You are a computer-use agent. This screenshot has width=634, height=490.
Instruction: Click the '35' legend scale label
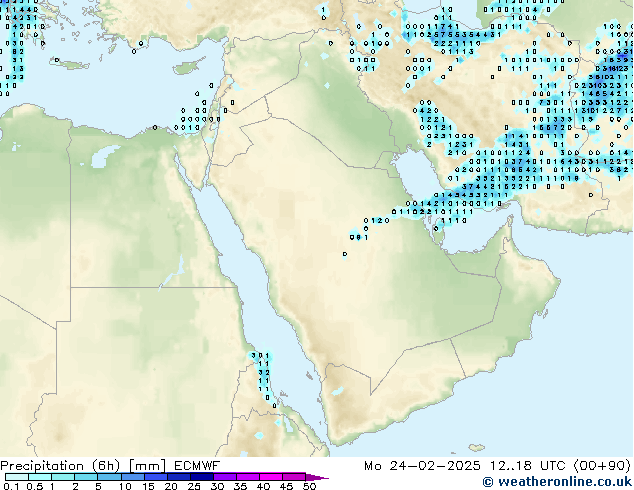pyautogui.click(x=240, y=486)
